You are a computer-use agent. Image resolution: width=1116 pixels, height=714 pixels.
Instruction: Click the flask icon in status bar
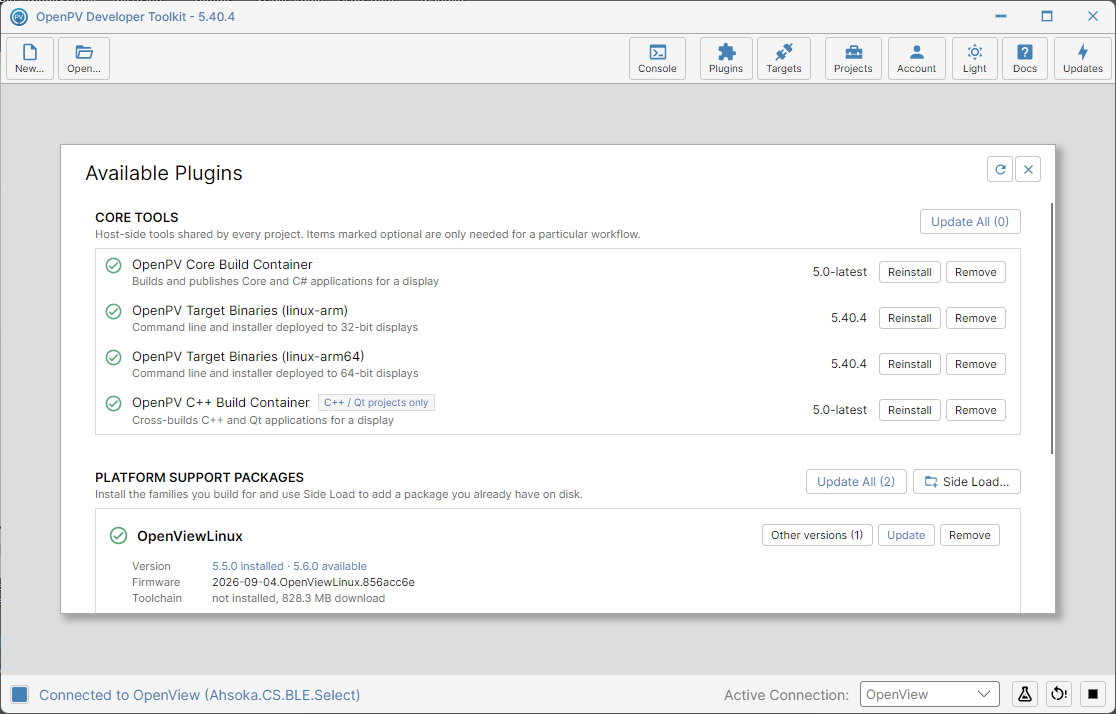tap(1025, 694)
